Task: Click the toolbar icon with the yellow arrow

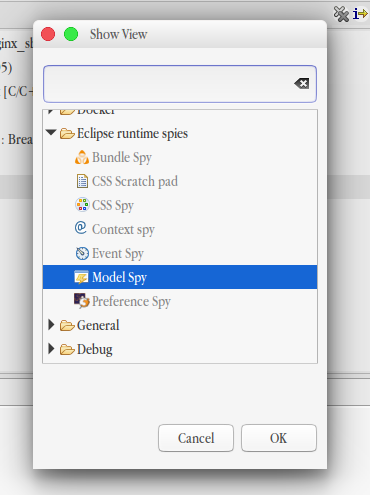Action: pos(360,14)
